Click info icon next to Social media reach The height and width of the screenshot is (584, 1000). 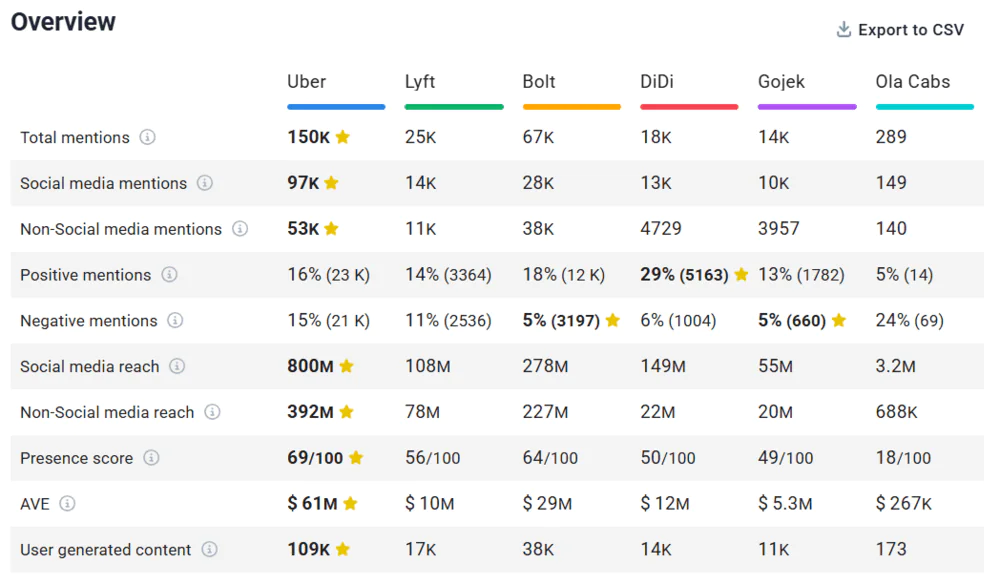coord(177,366)
